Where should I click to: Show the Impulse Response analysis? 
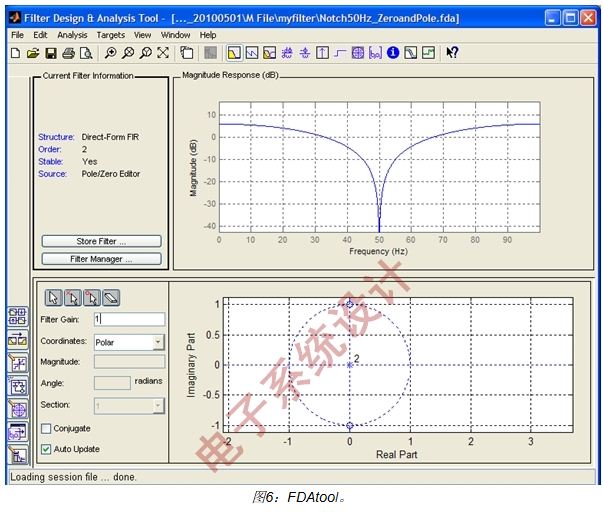(322, 53)
